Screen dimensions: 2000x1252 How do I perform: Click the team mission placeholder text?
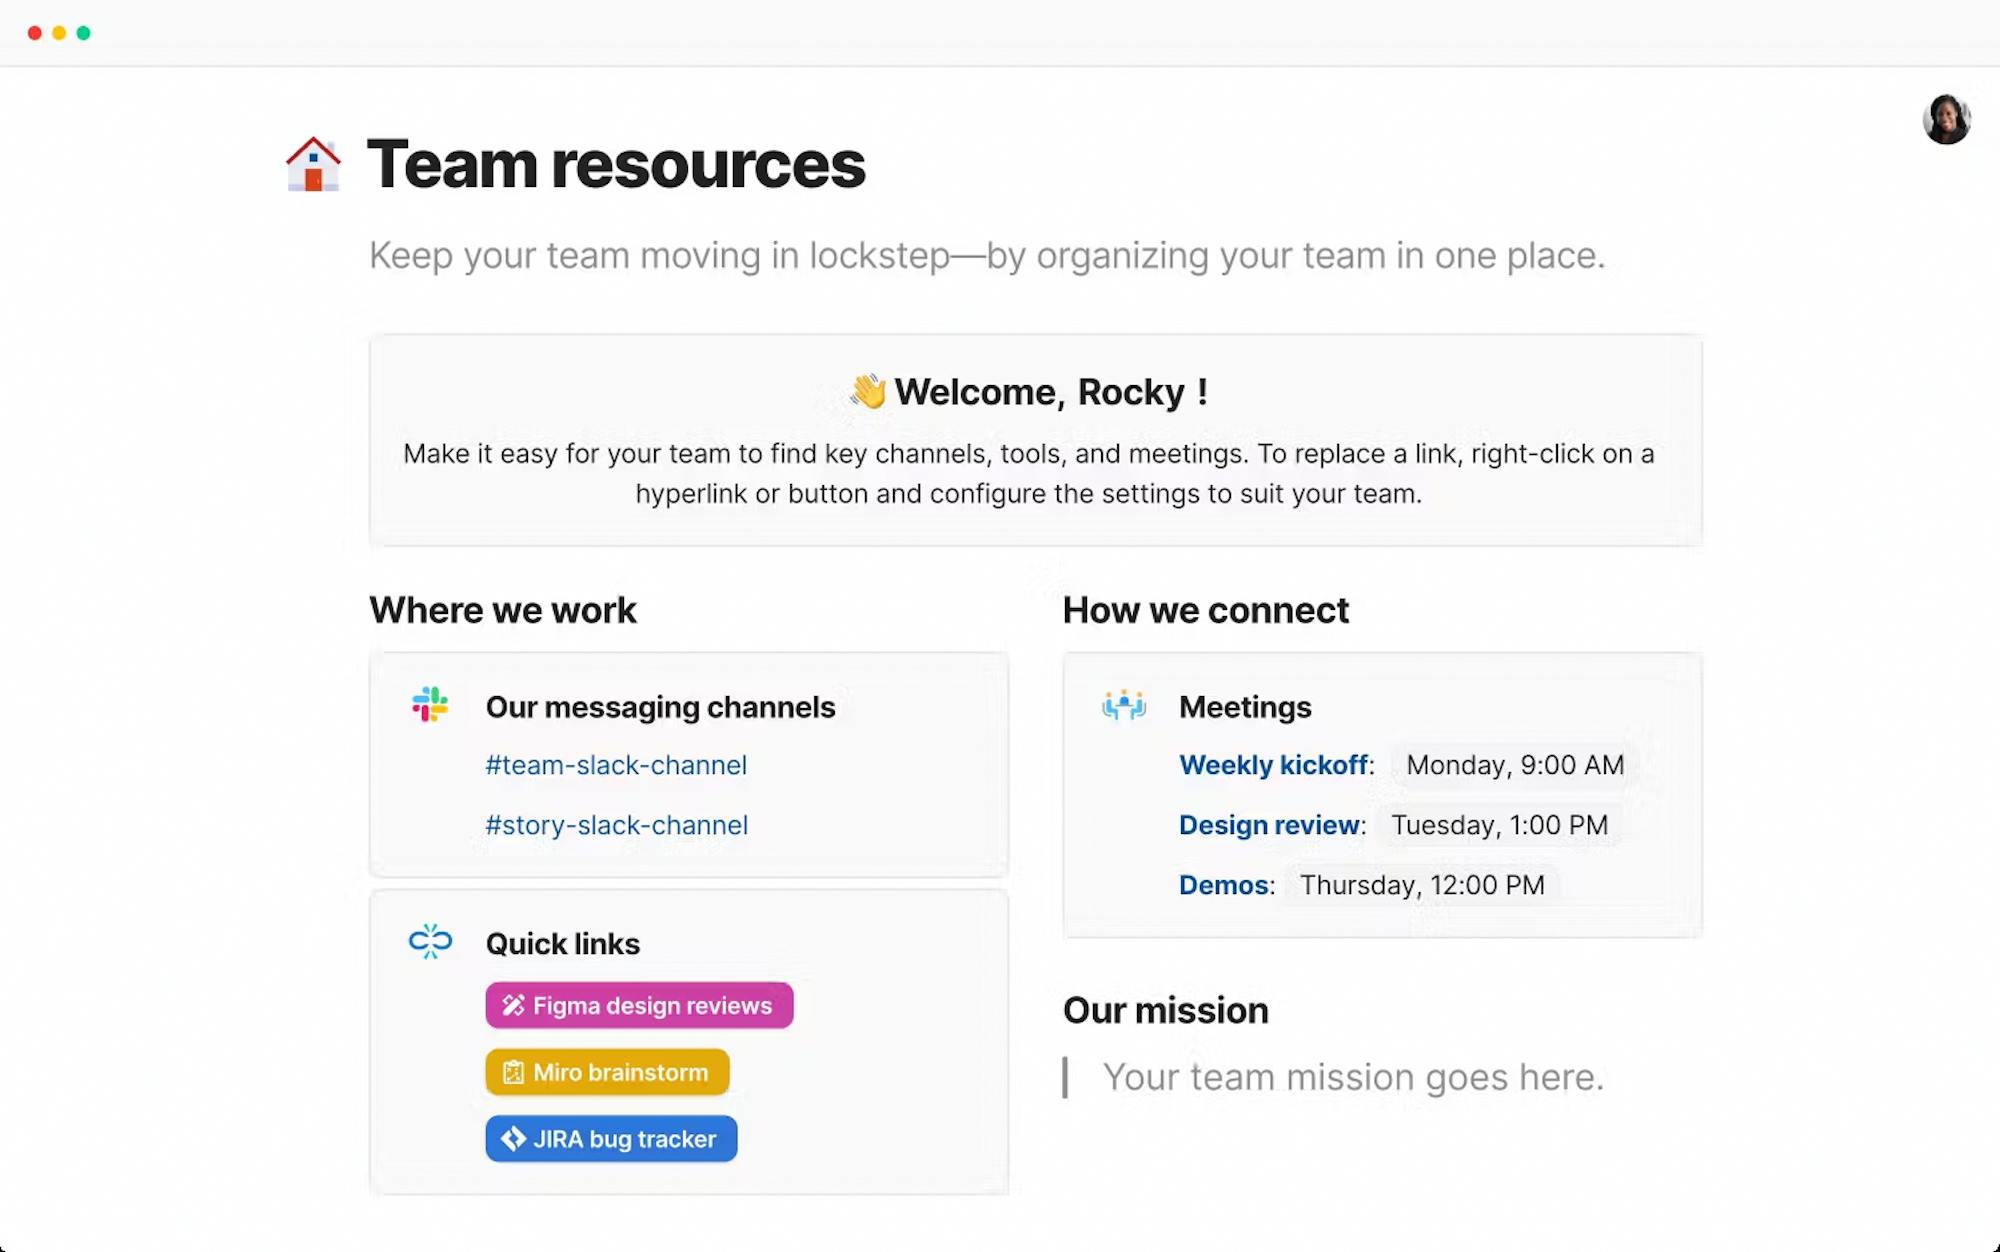click(1354, 1077)
